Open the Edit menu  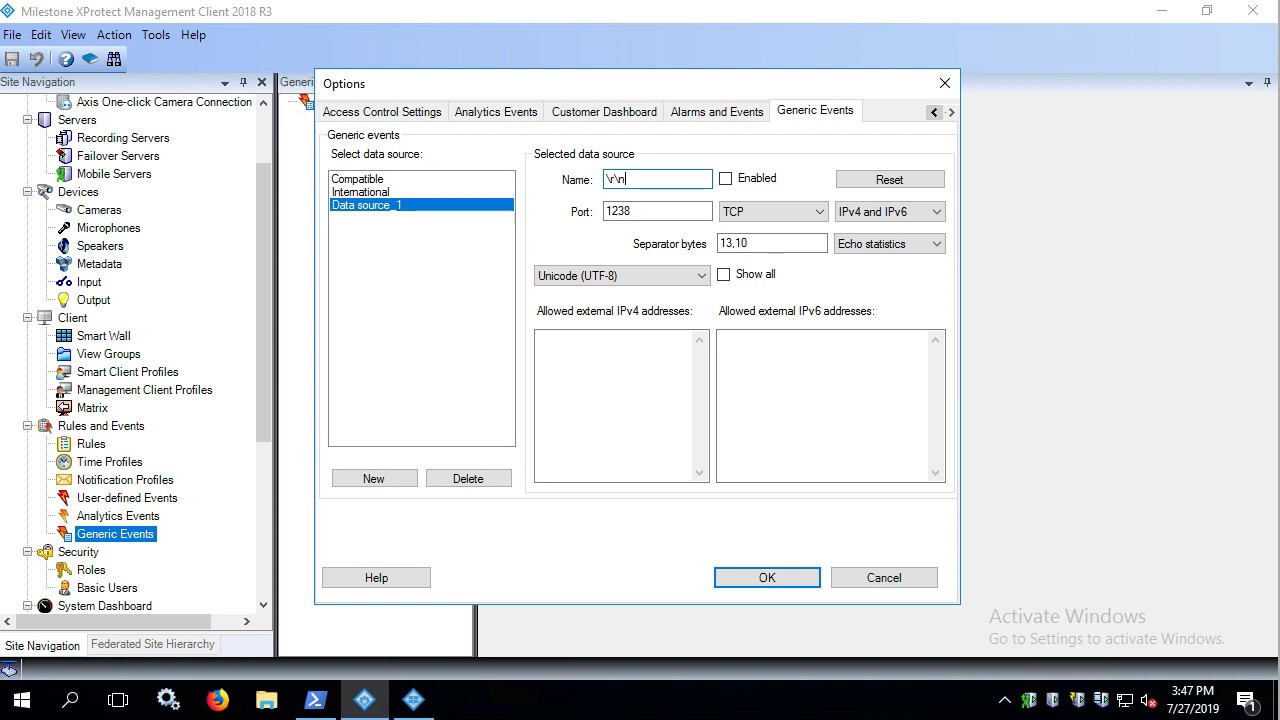41,35
